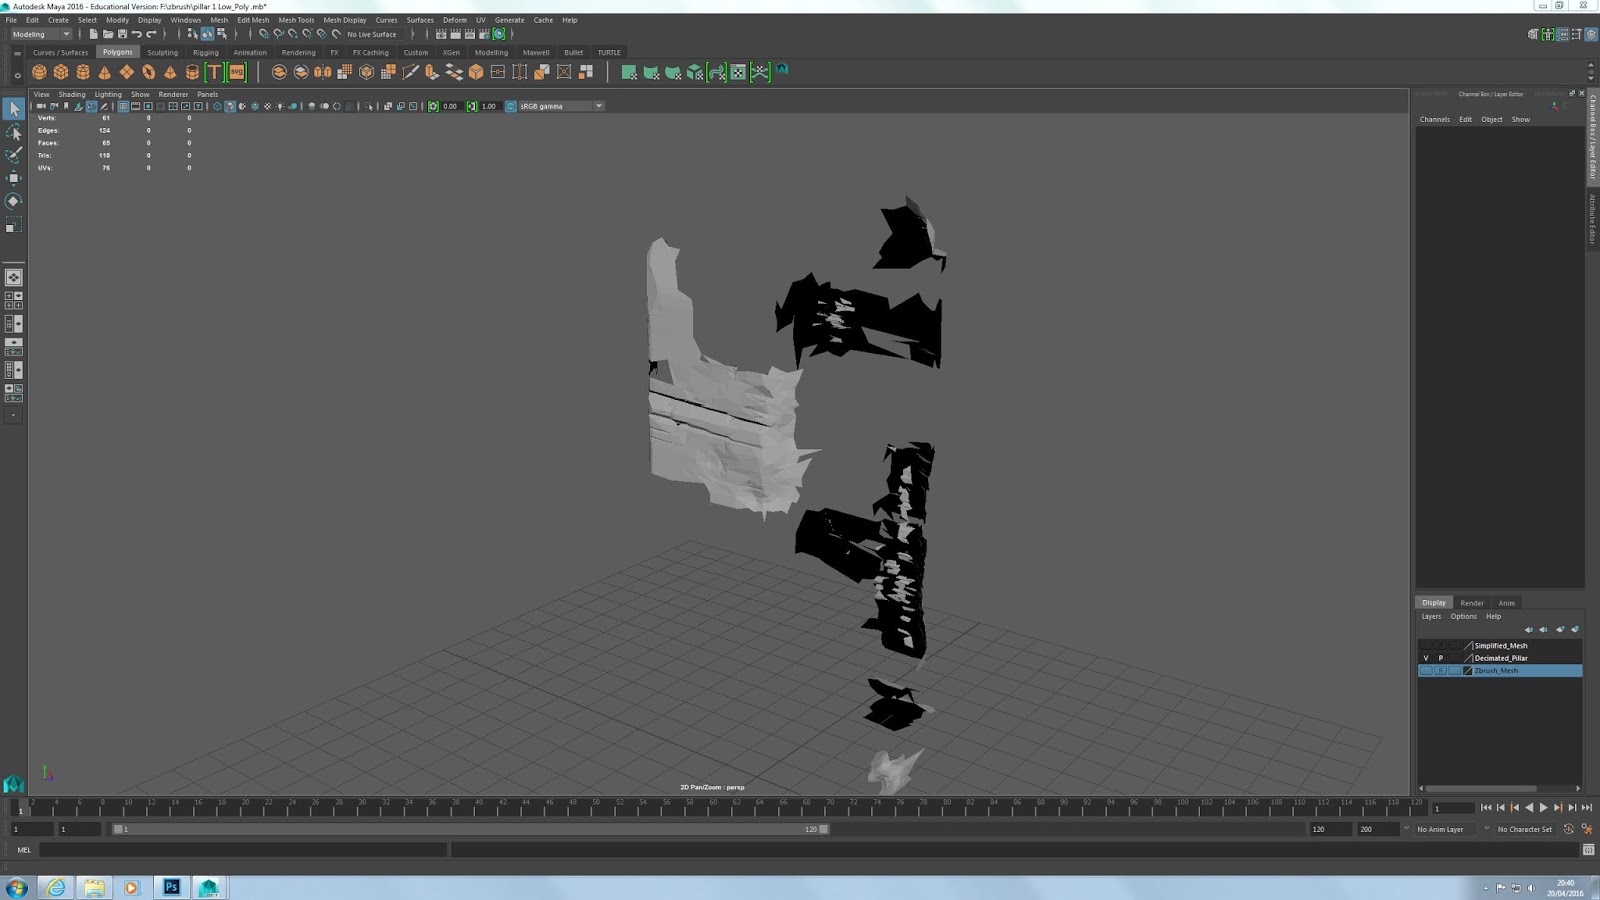
Task: Toggle the P column on the Zbrush_Mesh layer
Action: click(1441, 670)
